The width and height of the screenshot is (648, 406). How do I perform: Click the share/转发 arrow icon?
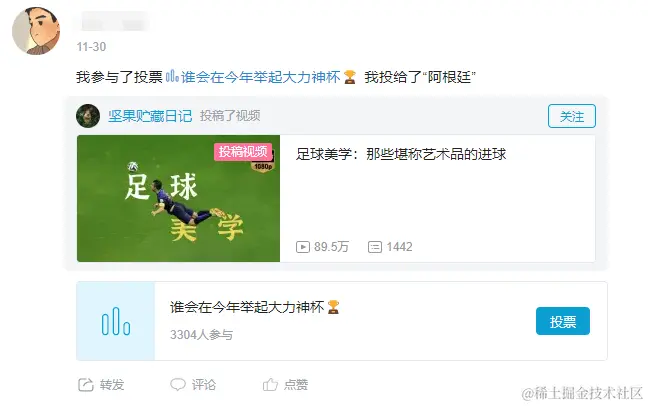point(86,385)
